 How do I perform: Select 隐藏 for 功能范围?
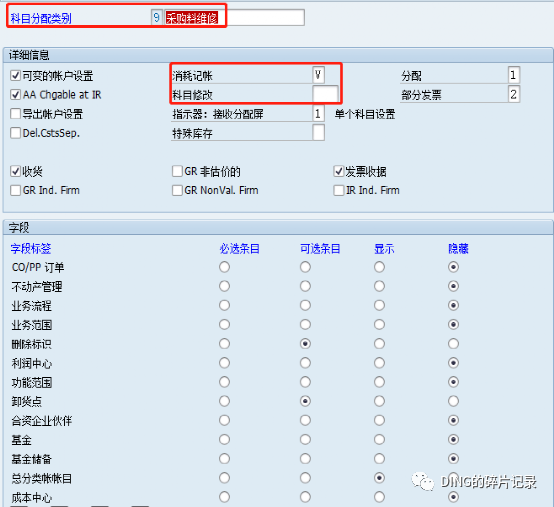(453, 382)
